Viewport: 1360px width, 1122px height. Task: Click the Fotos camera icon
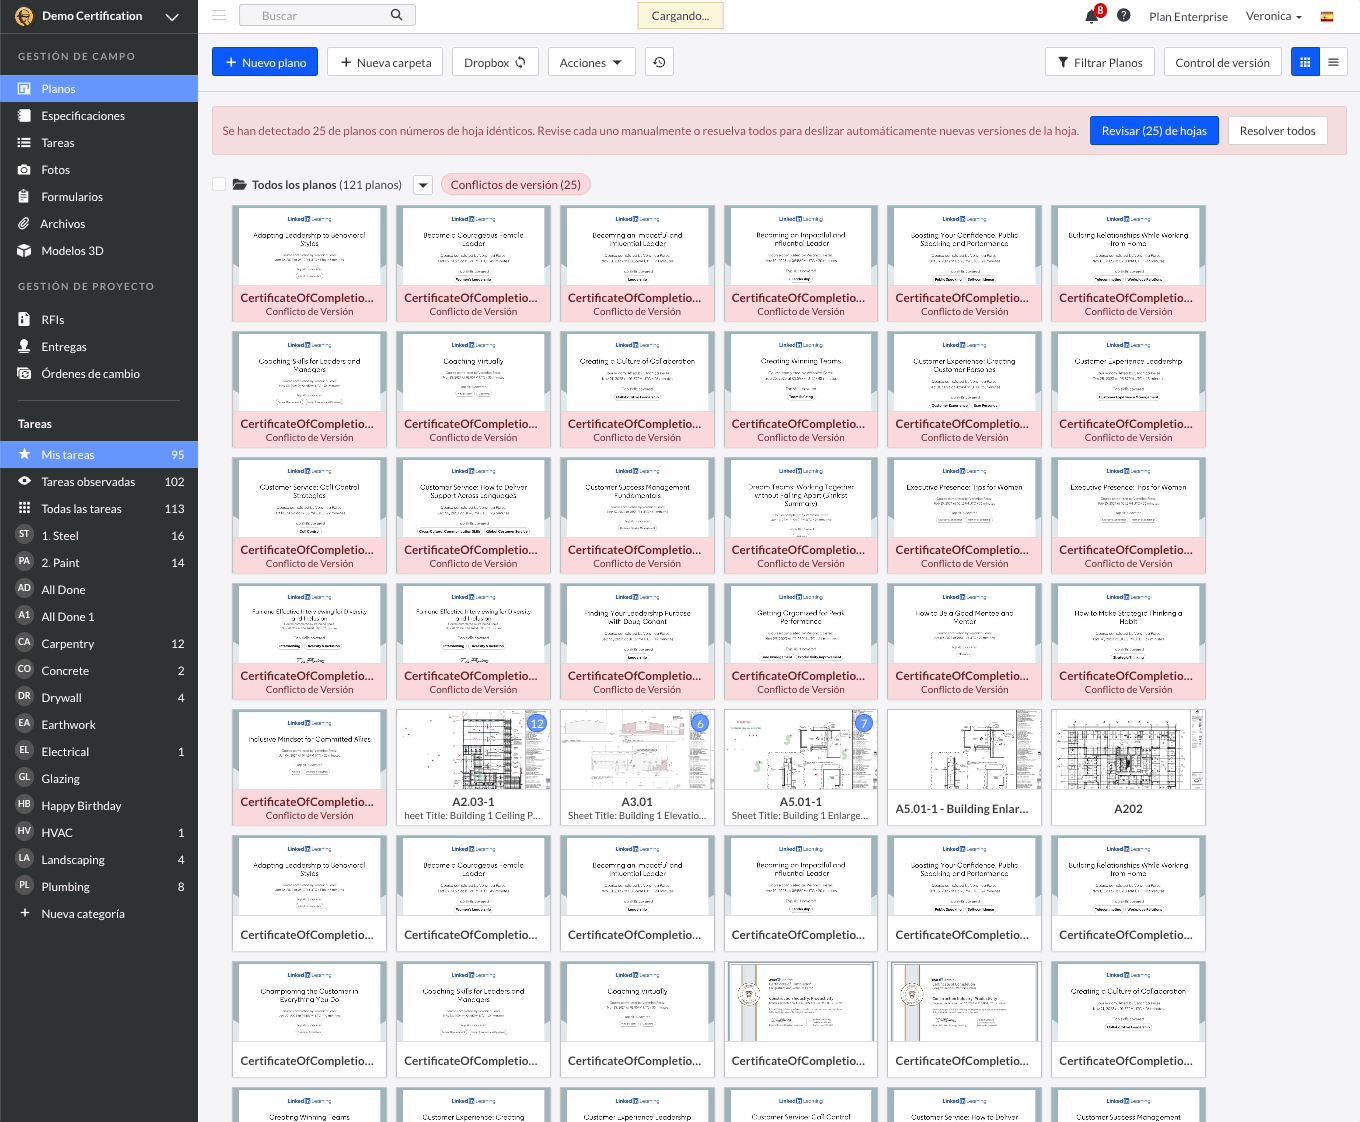(x=24, y=170)
